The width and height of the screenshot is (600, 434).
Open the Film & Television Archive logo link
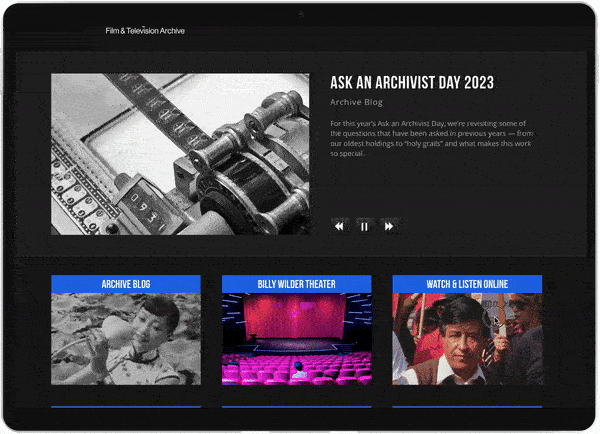pos(145,31)
